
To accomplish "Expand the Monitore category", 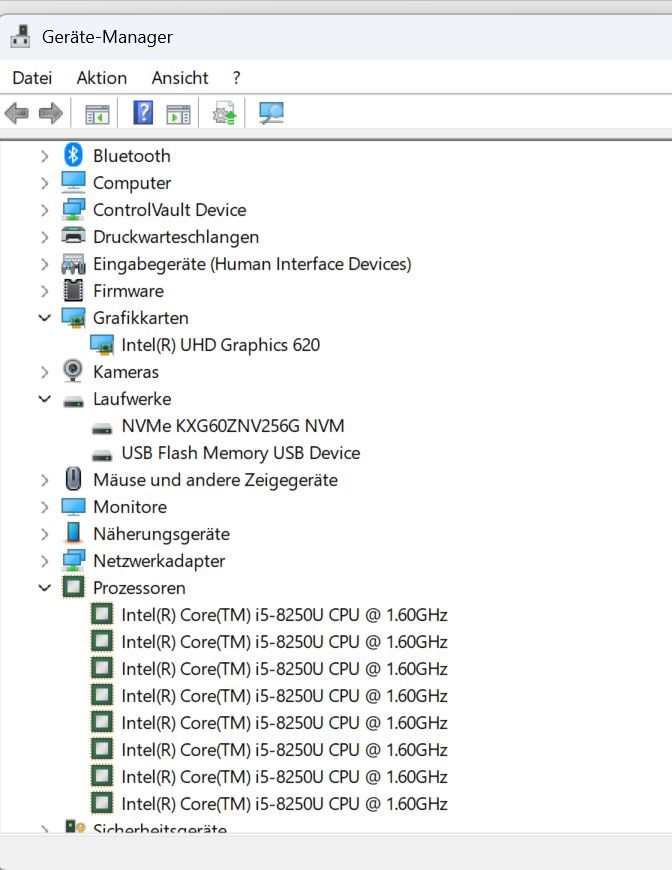I will pyautogui.click(x=44, y=506).
